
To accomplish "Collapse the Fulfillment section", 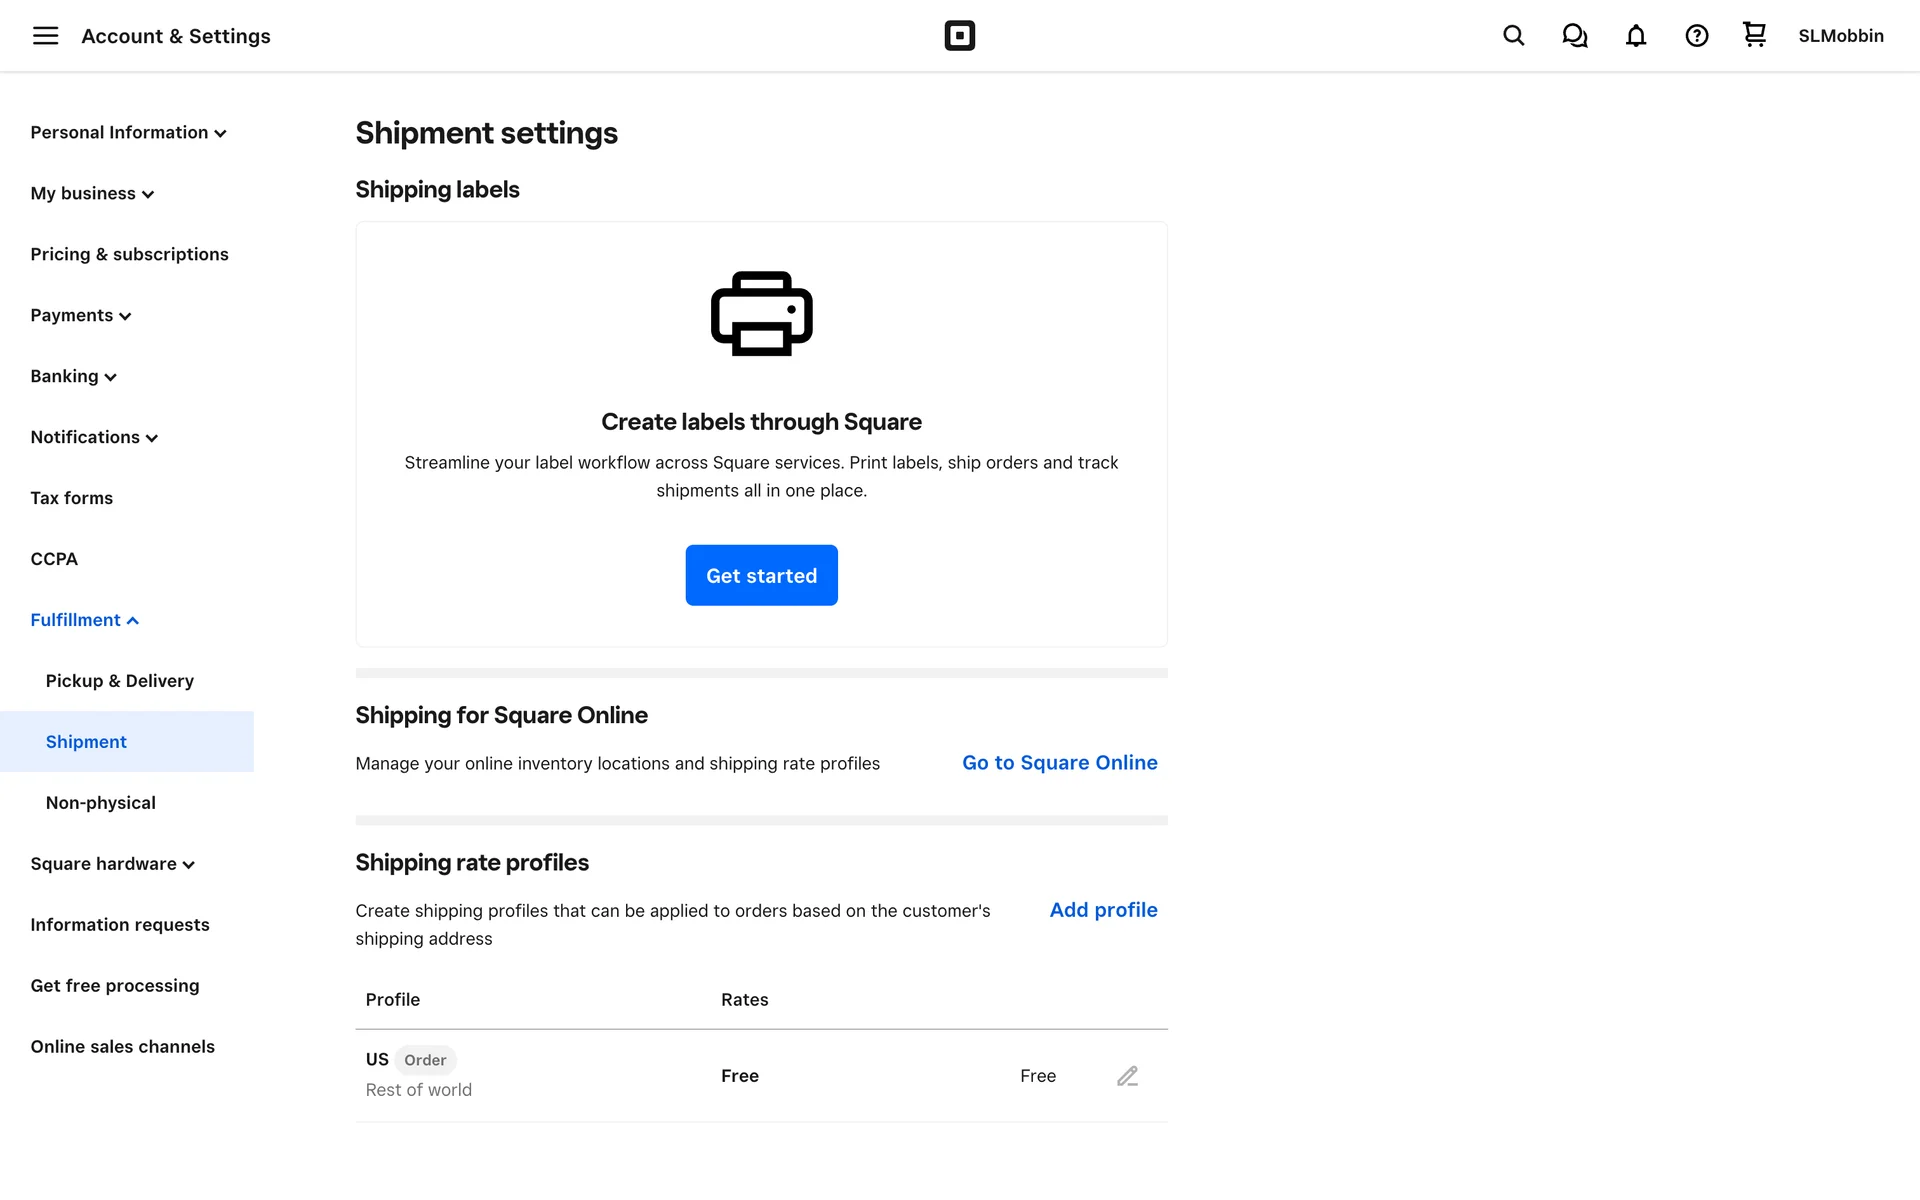I will (84, 620).
